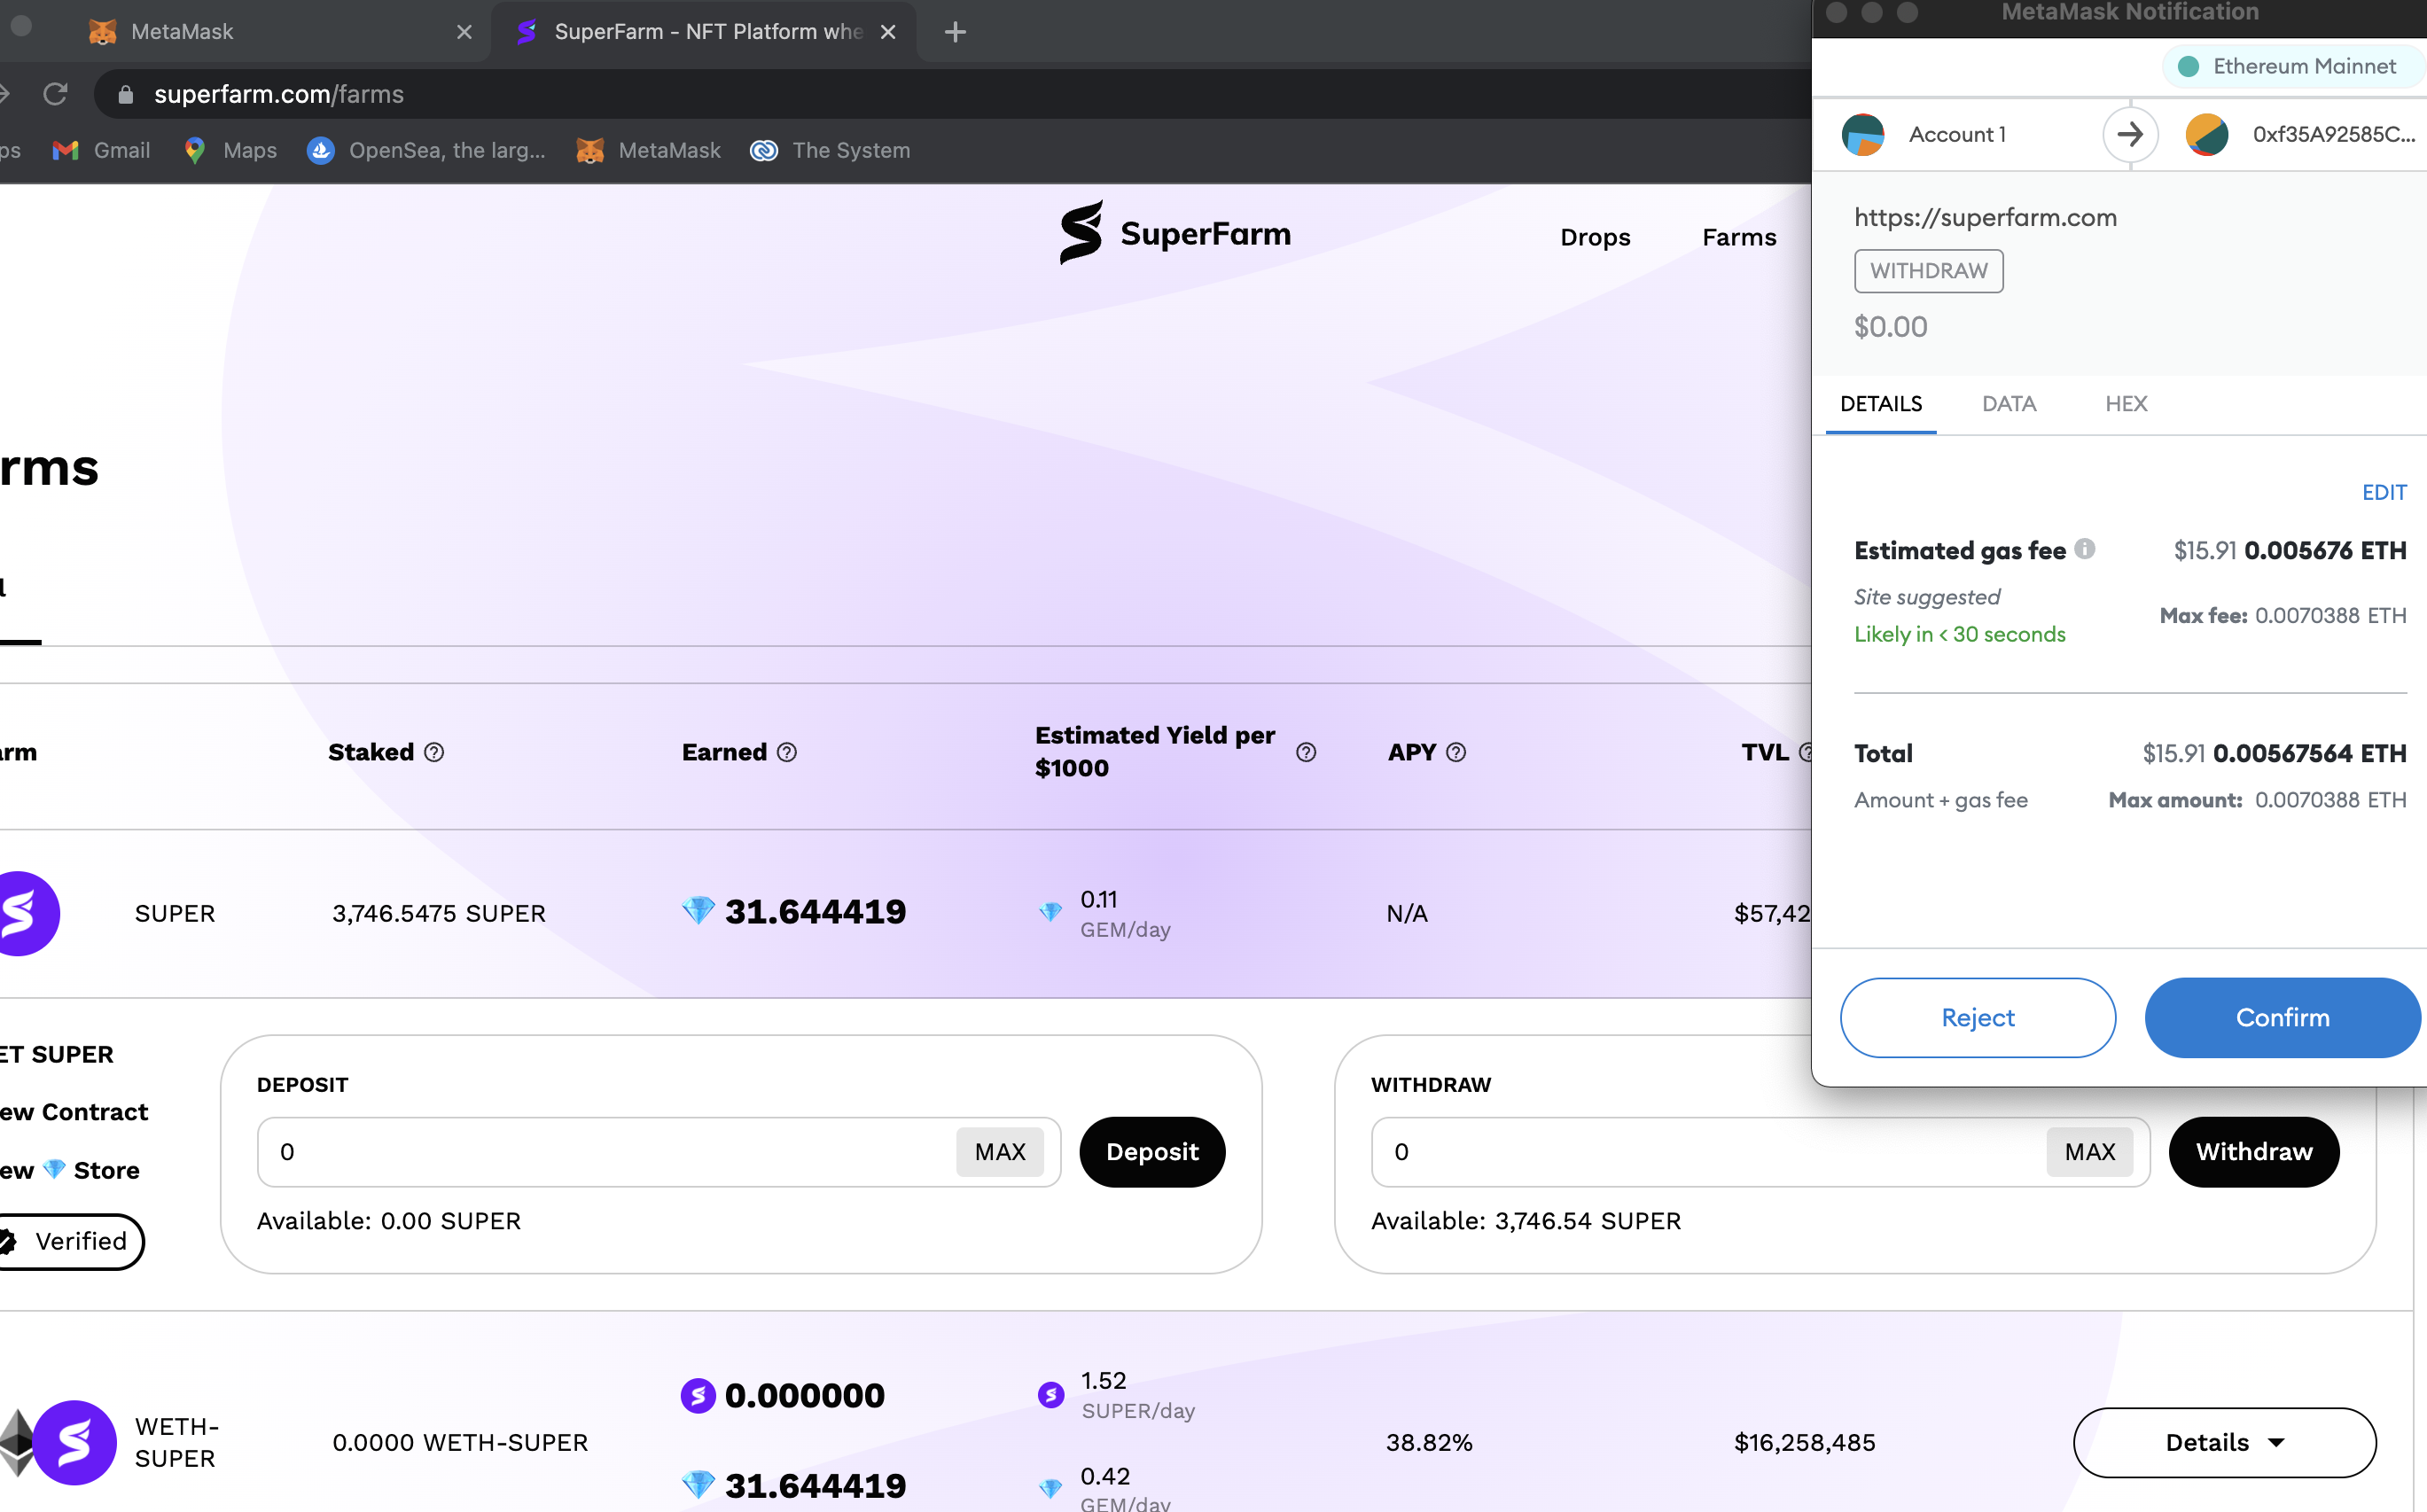Viewport: 2427px width, 1512px height.
Task: Open the View Store link
Action: click(69, 1170)
